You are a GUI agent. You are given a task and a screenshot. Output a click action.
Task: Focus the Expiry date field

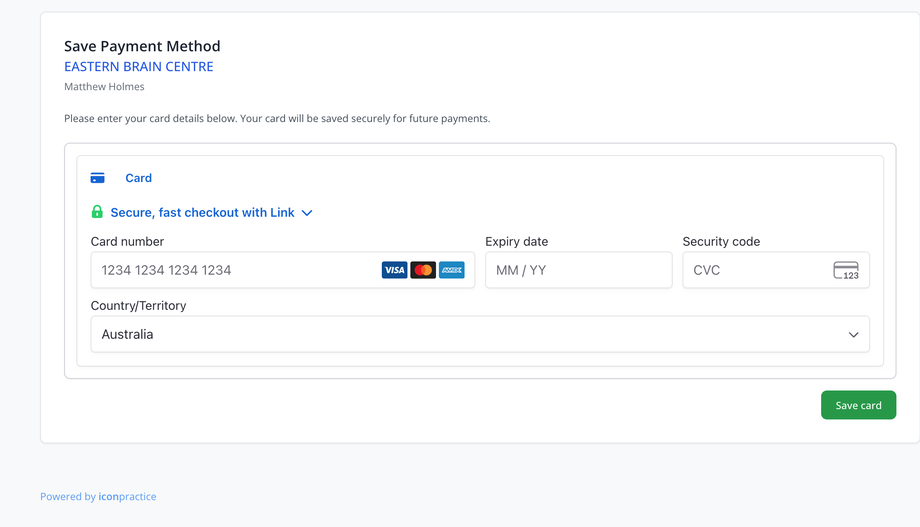click(579, 270)
